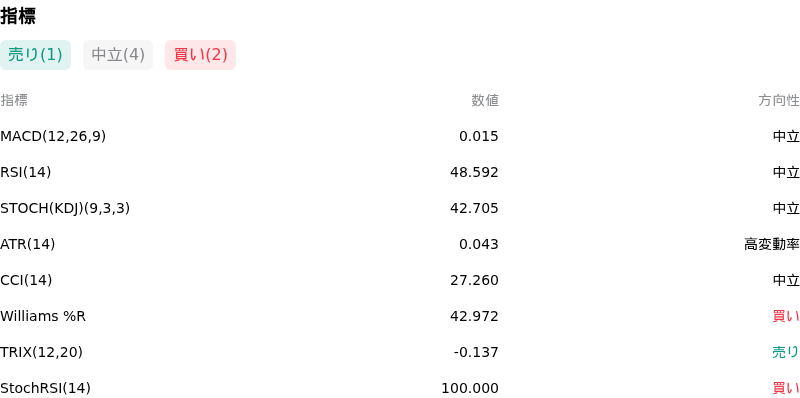Image resolution: width=800 pixels, height=398 pixels.
Task: Open the MACD(12,26,9) indicator row
Action: click(x=400, y=136)
